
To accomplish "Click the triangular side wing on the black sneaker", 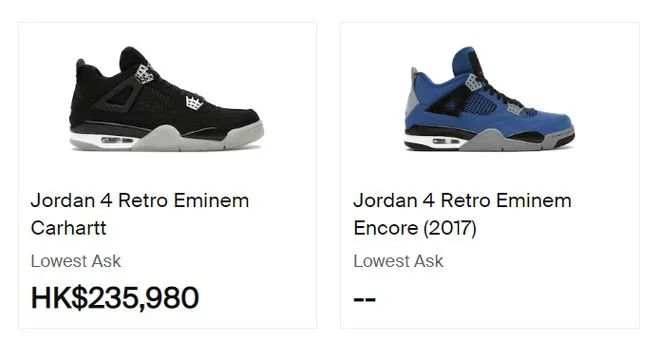I will [x=118, y=96].
